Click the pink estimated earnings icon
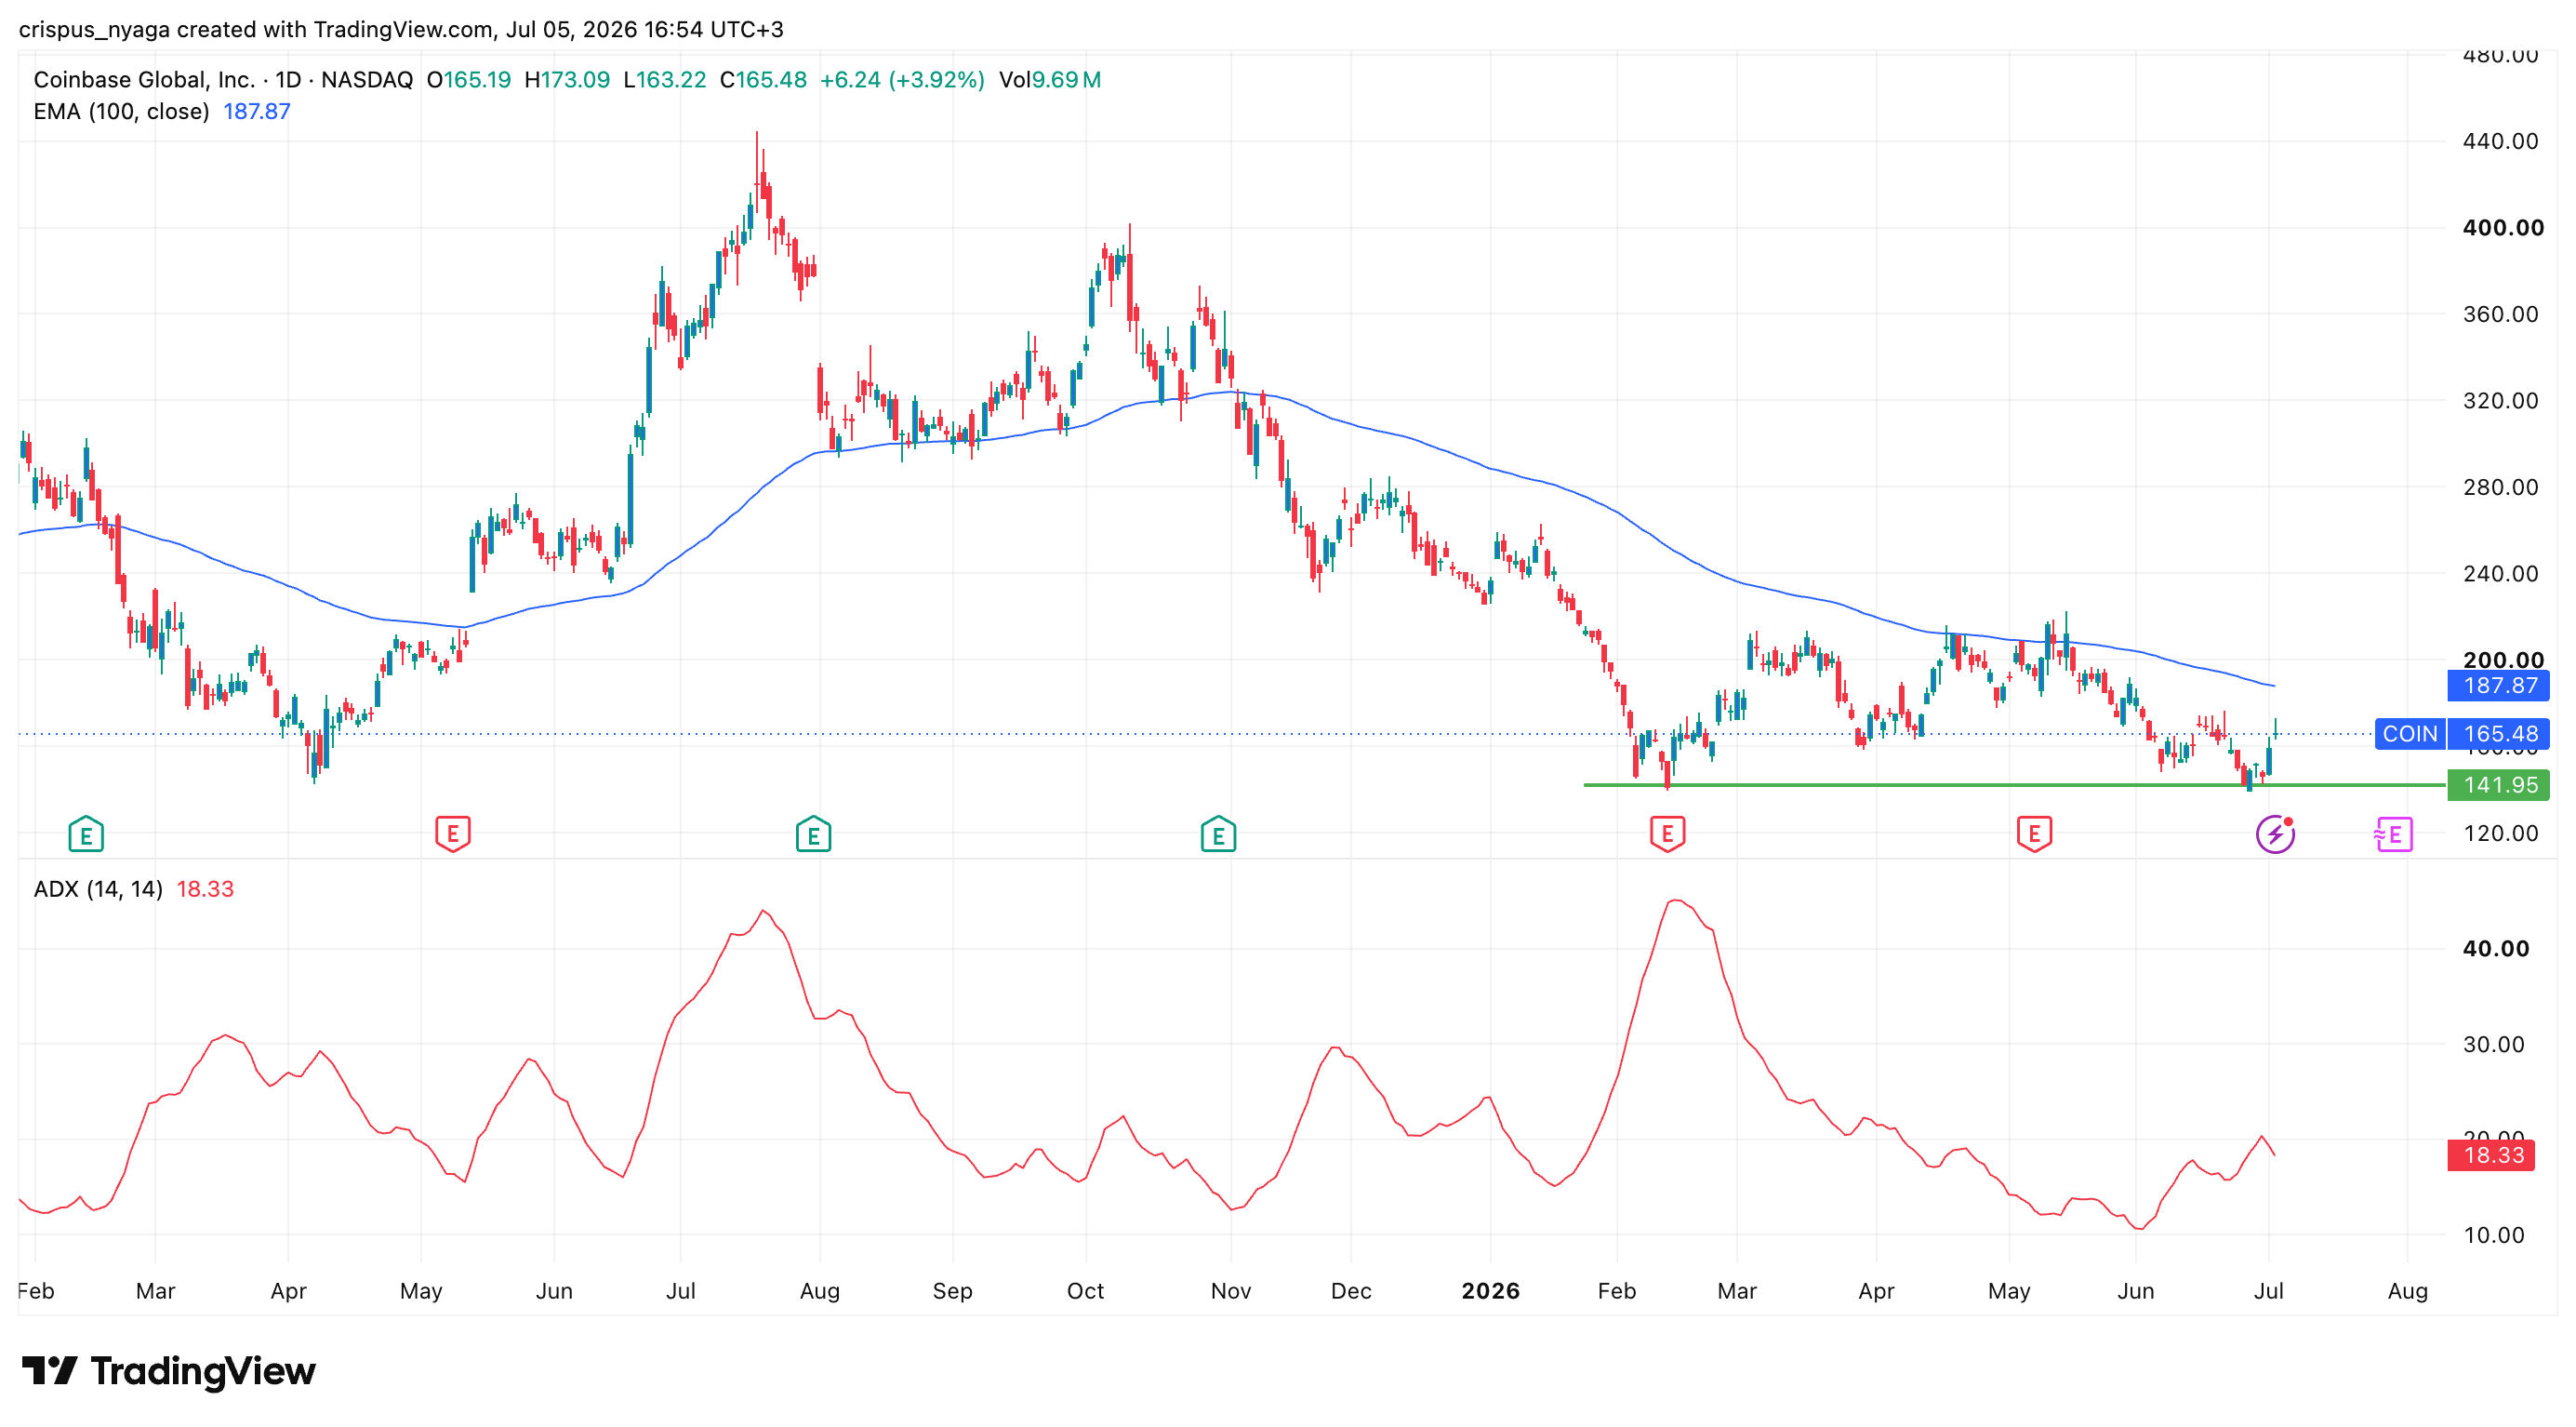The width and height of the screenshot is (2576, 1427). pos(2393,834)
